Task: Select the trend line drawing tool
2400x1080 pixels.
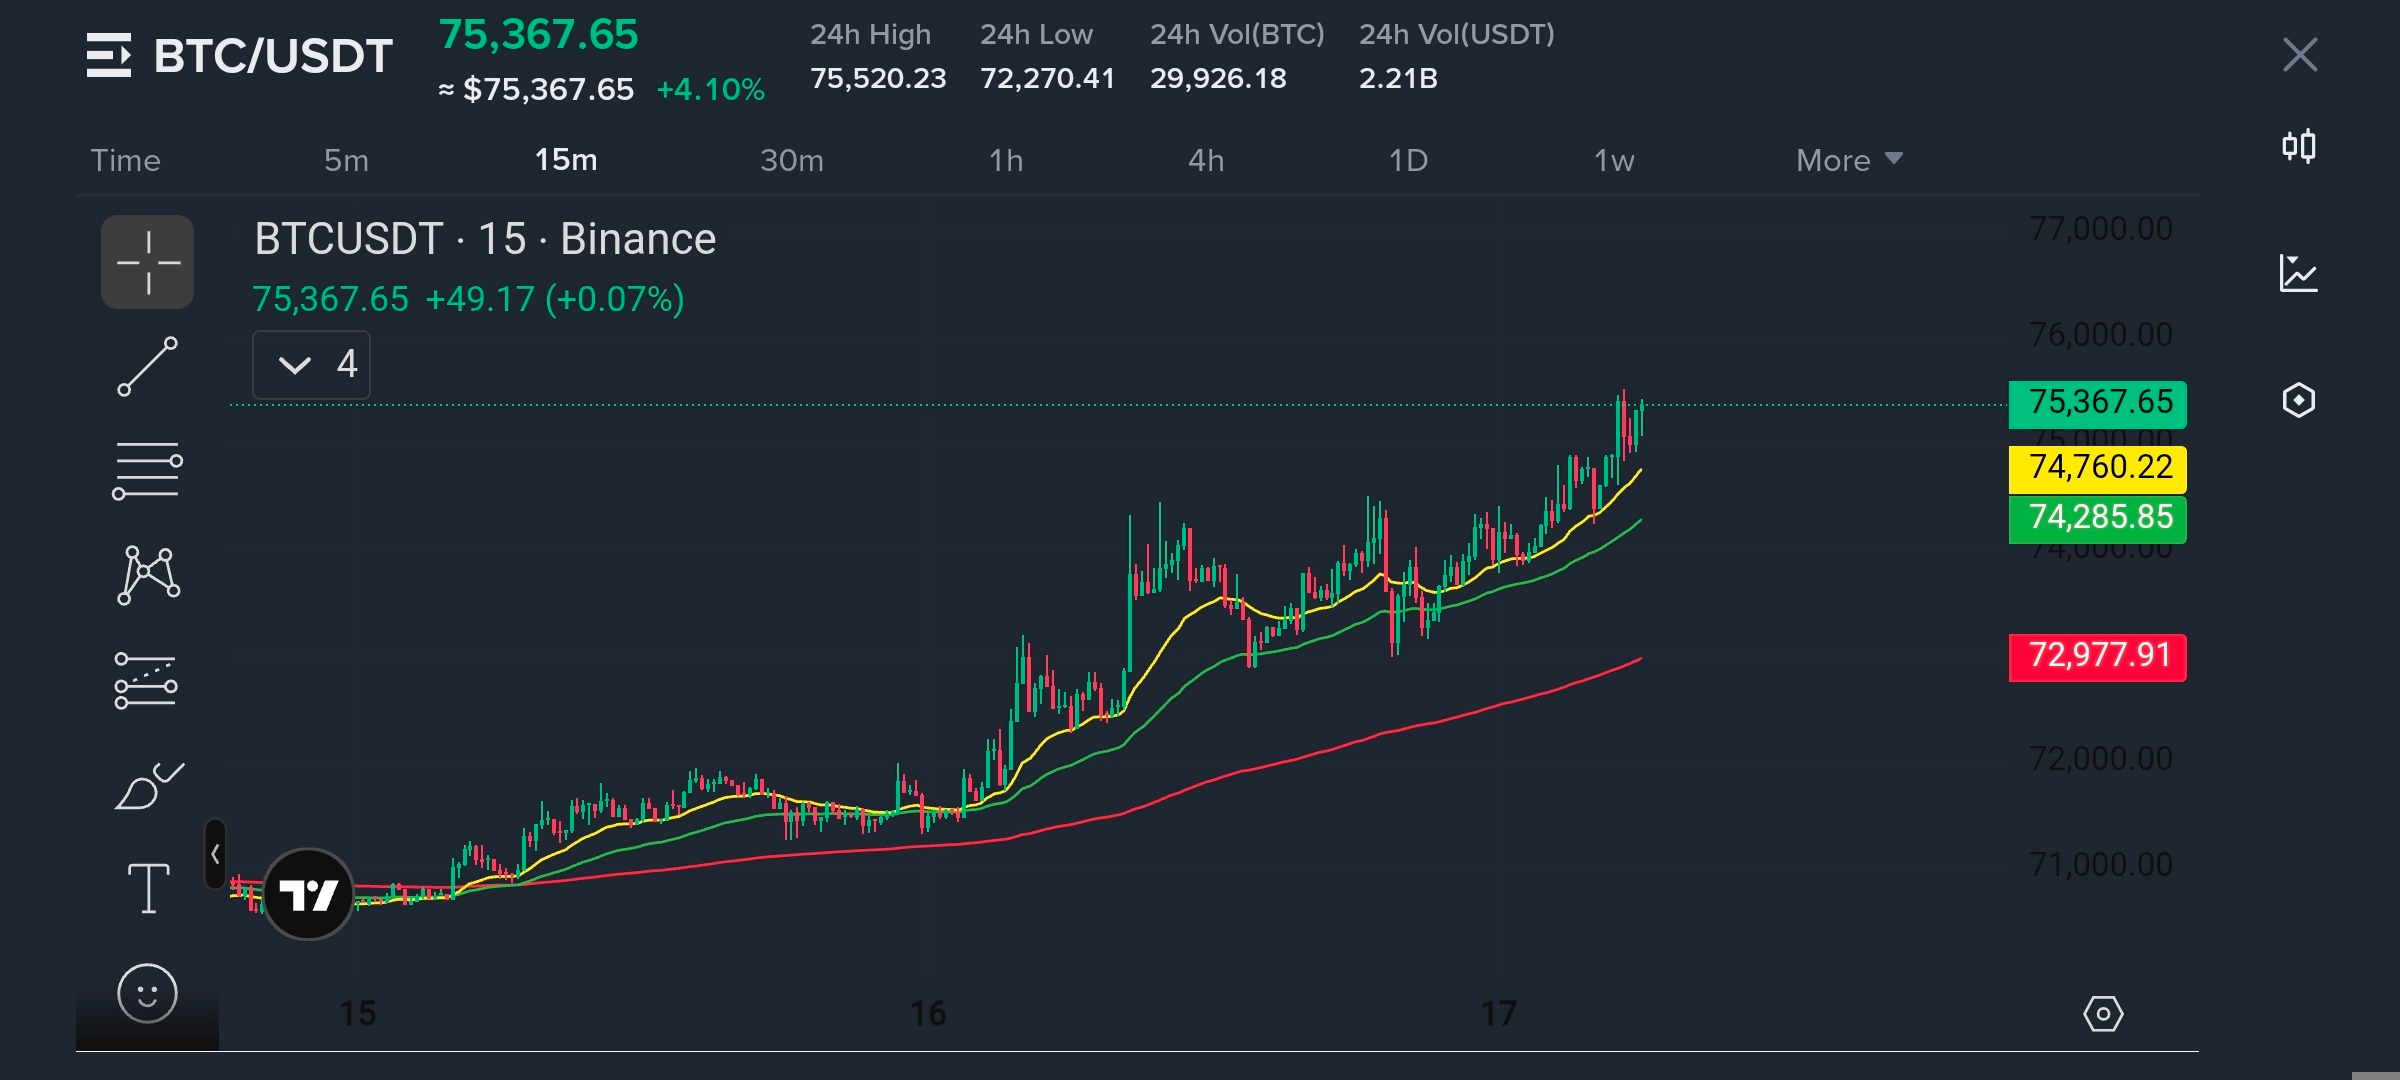Action: 147,366
